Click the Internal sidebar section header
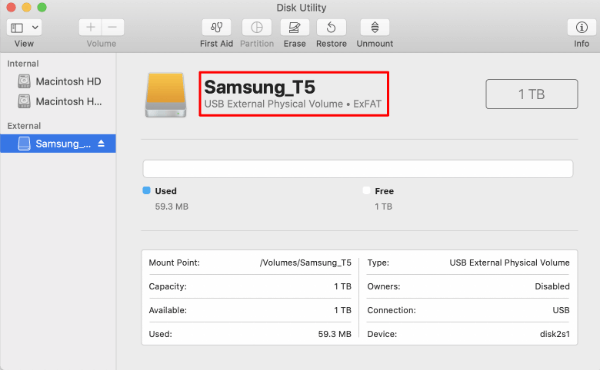The width and height of the screenshot is (600, 370). tap(23, 64)
